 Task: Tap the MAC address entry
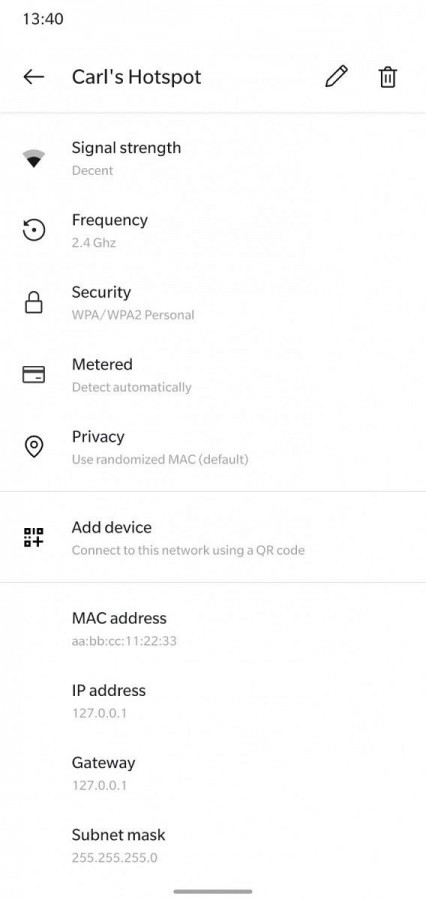click(213, 629)
